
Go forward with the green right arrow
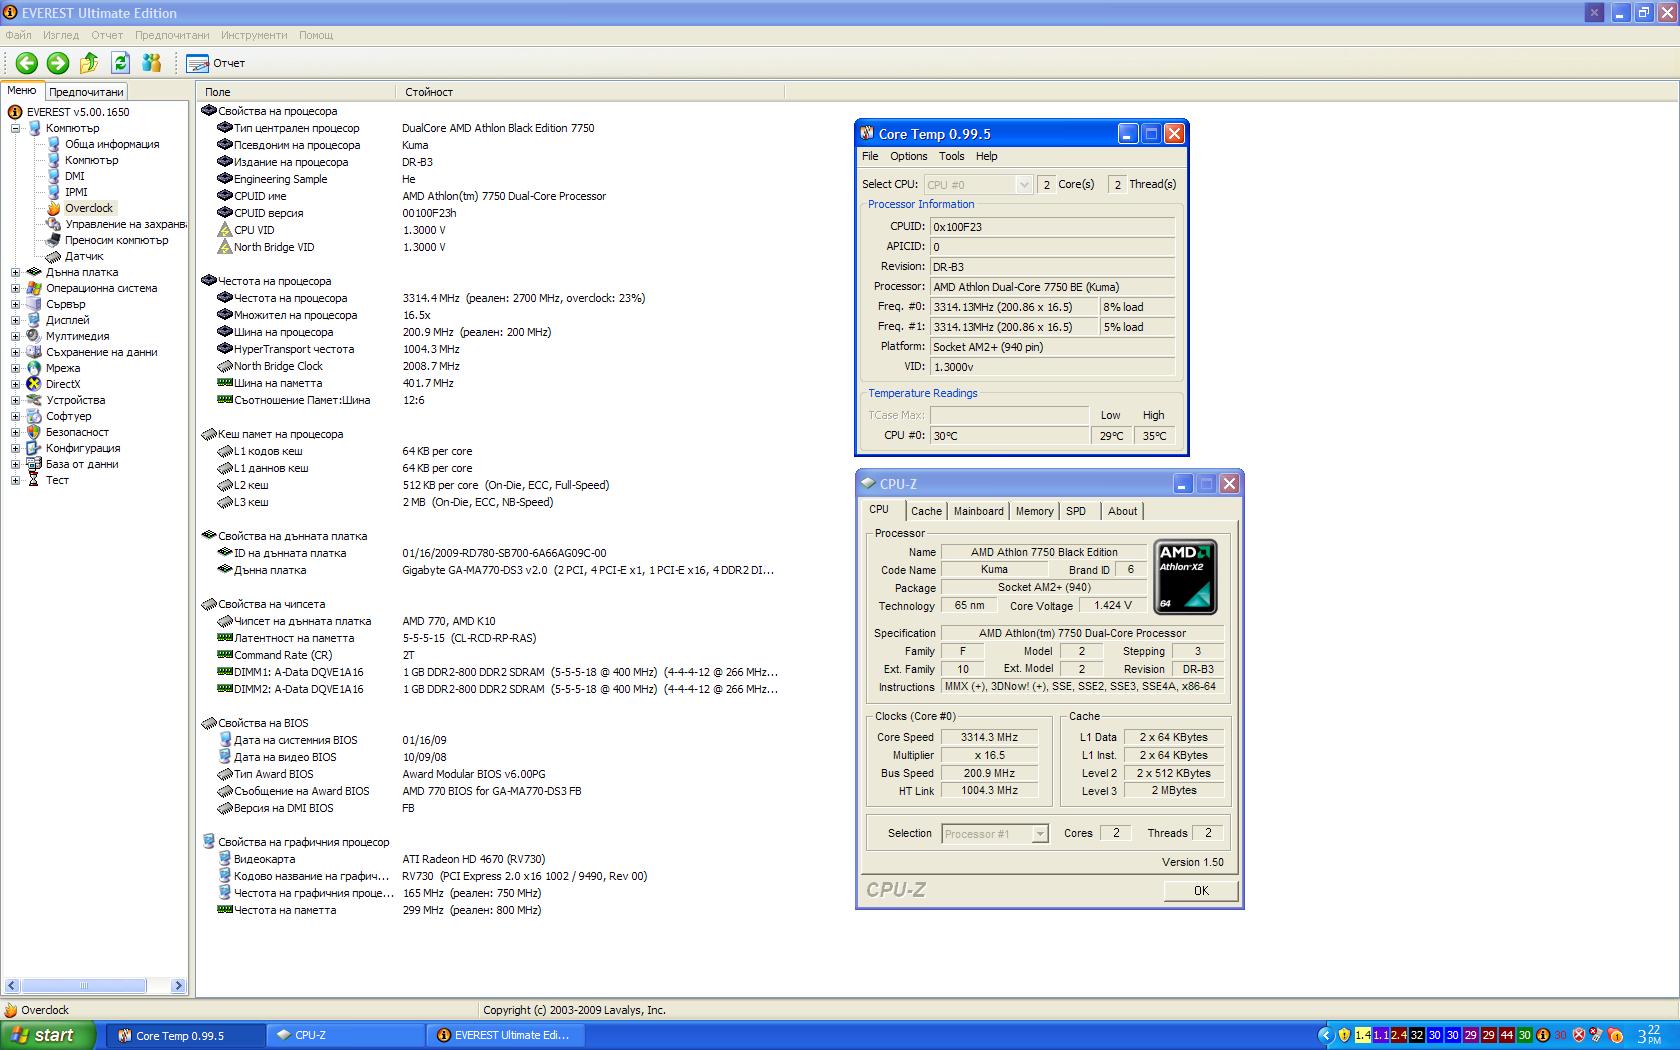(x=58, y=63)
